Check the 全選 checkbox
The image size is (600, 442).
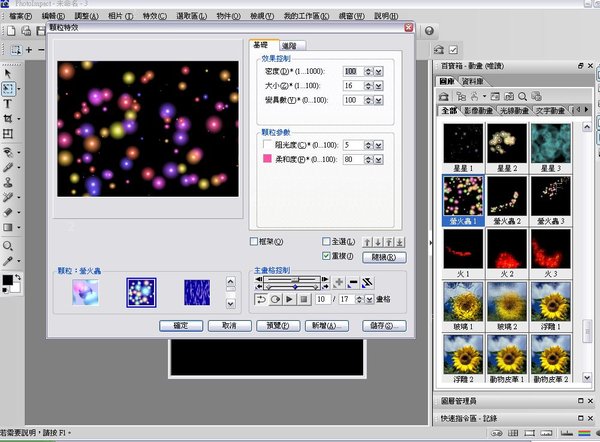[x=326, y=241]
